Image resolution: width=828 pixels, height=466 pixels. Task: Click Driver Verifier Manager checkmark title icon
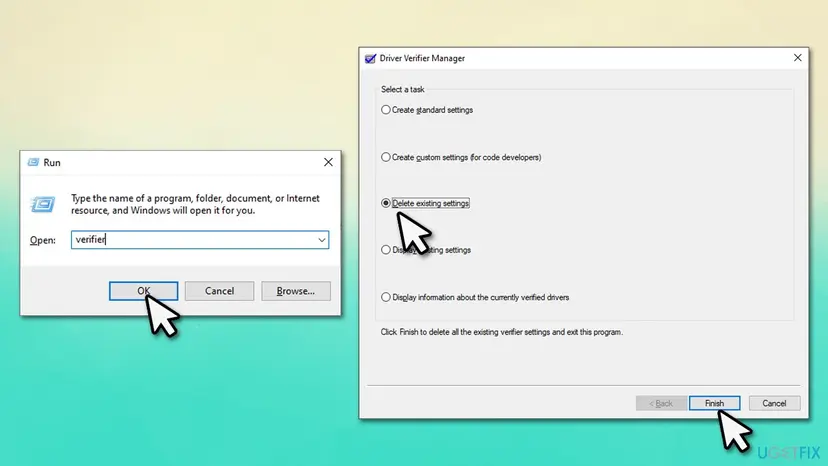(x=371, y=58)
